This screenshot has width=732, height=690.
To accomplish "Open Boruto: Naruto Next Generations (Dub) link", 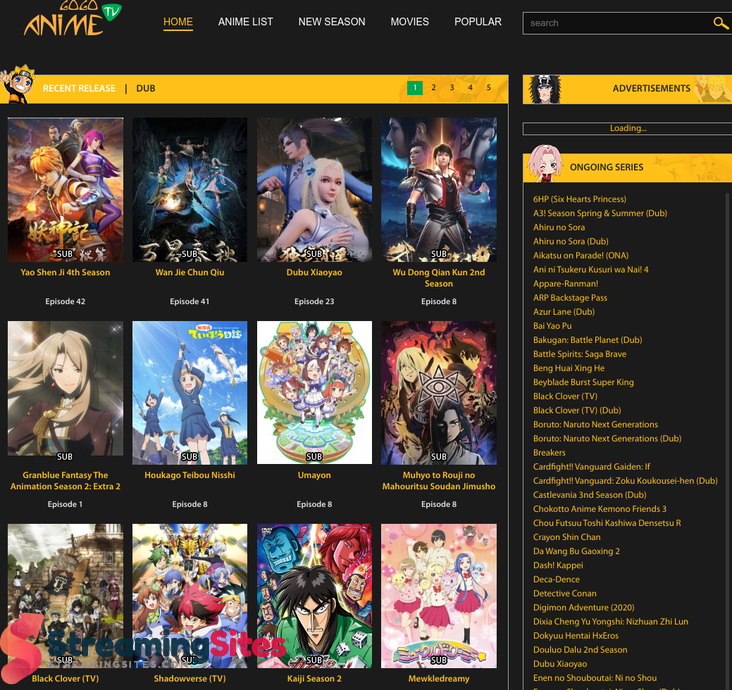I will click(607, 438).
